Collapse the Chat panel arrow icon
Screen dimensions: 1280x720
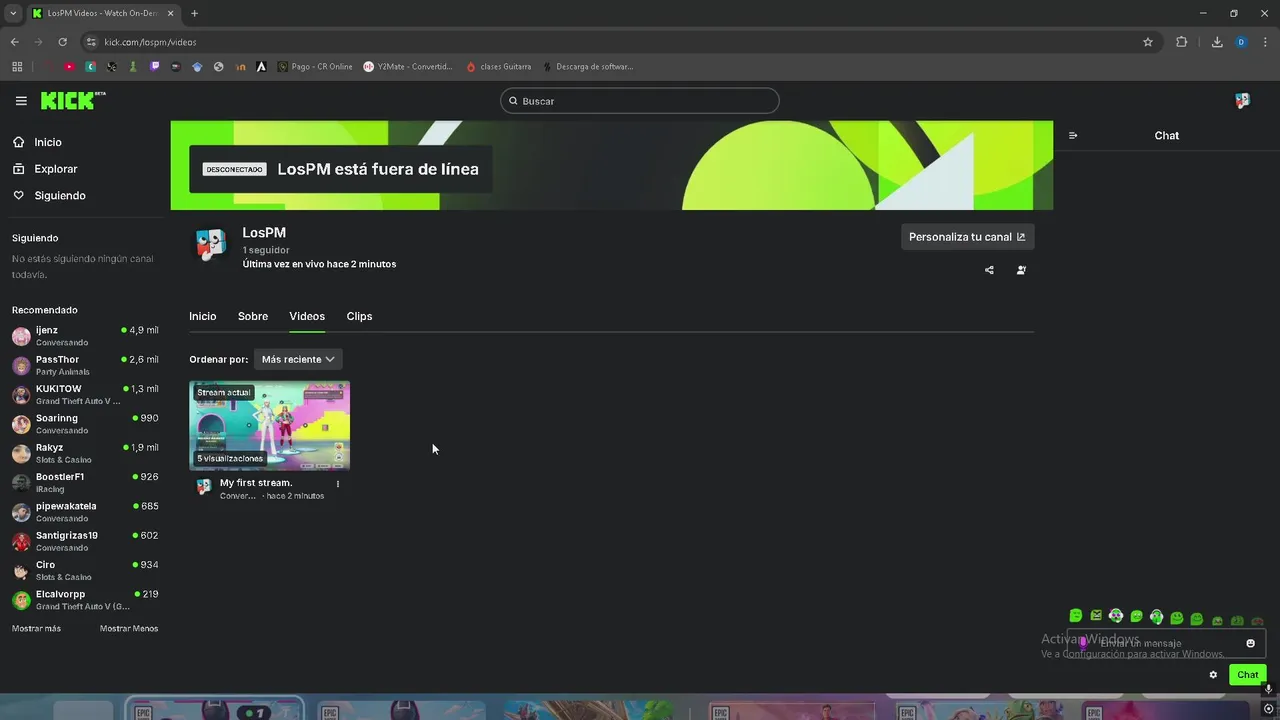(x=1073, y=136)
